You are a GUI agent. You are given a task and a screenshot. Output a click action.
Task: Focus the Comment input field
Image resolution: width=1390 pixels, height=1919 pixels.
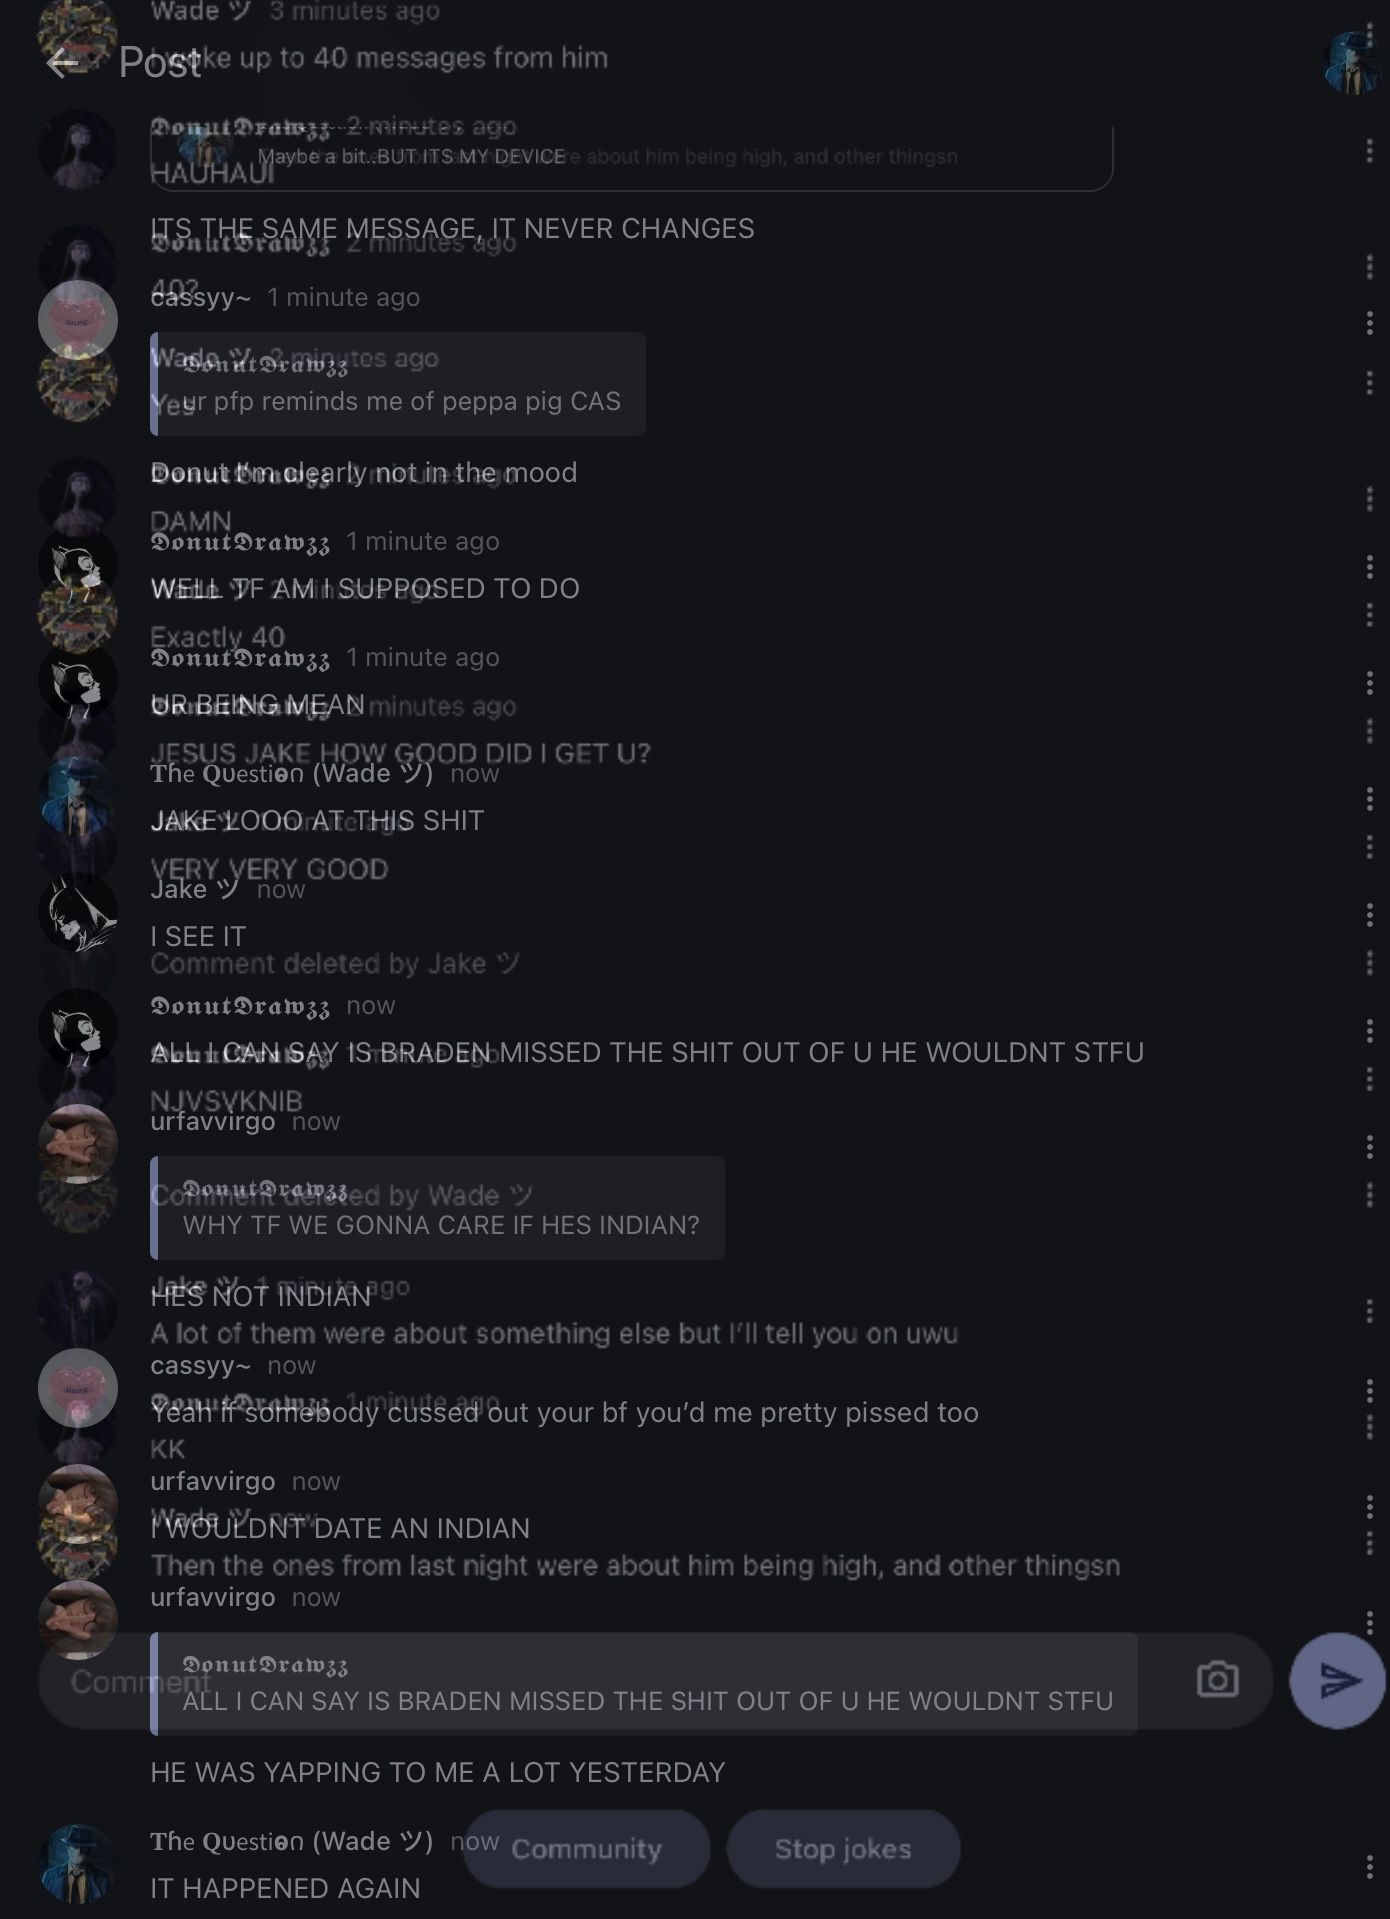coord(655,1681)
